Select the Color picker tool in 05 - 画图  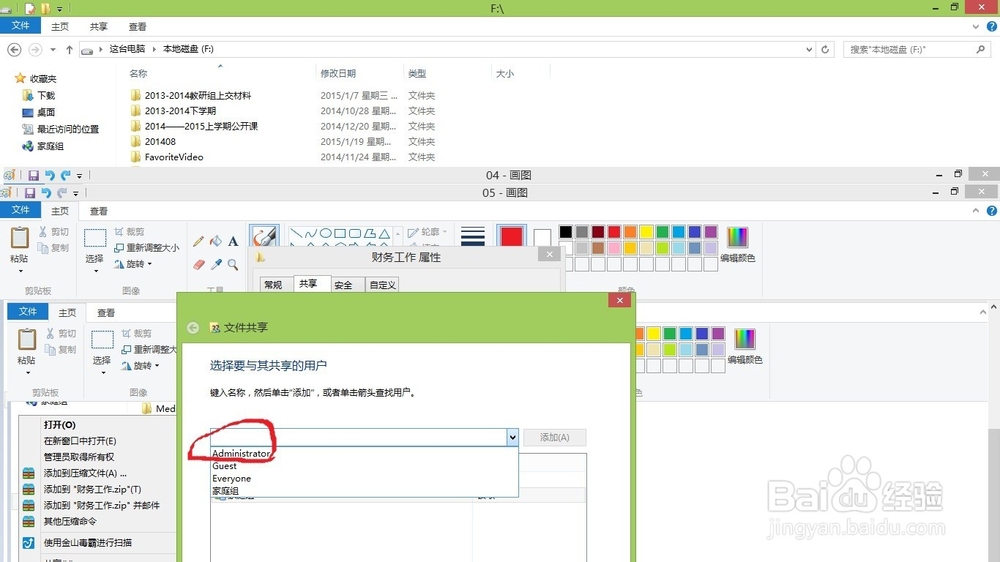pyautogui.click(x=216, y=264)
